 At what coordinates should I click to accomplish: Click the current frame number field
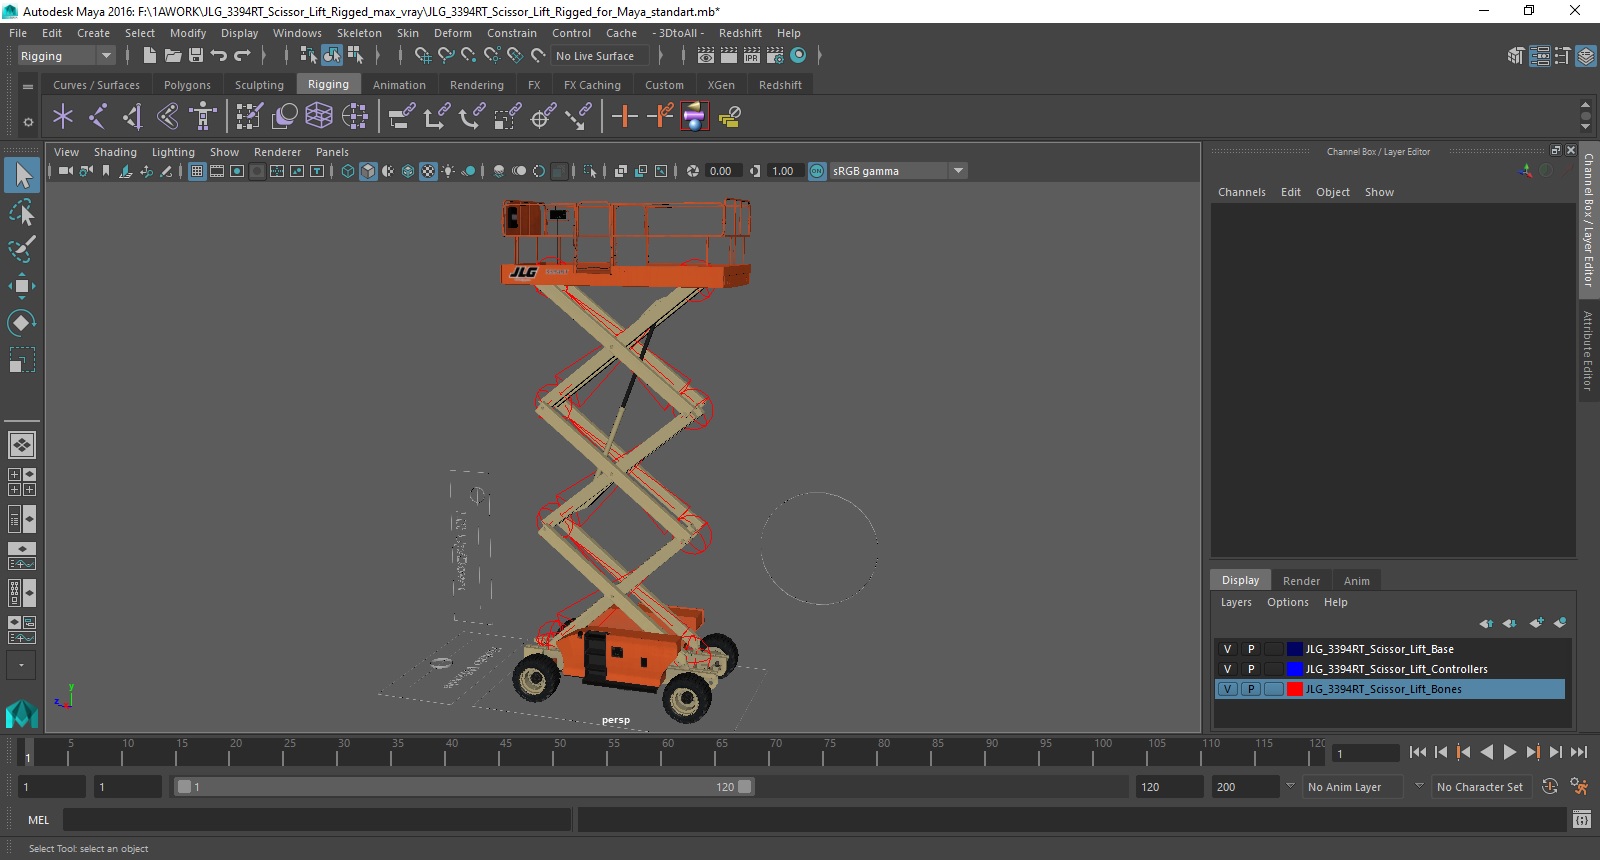click(x=1365, y=753)
